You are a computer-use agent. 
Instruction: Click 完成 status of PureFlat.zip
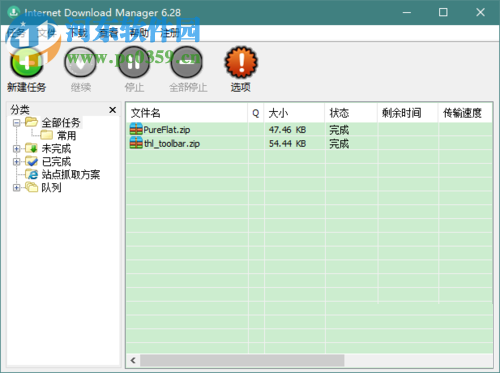(339, 130)
